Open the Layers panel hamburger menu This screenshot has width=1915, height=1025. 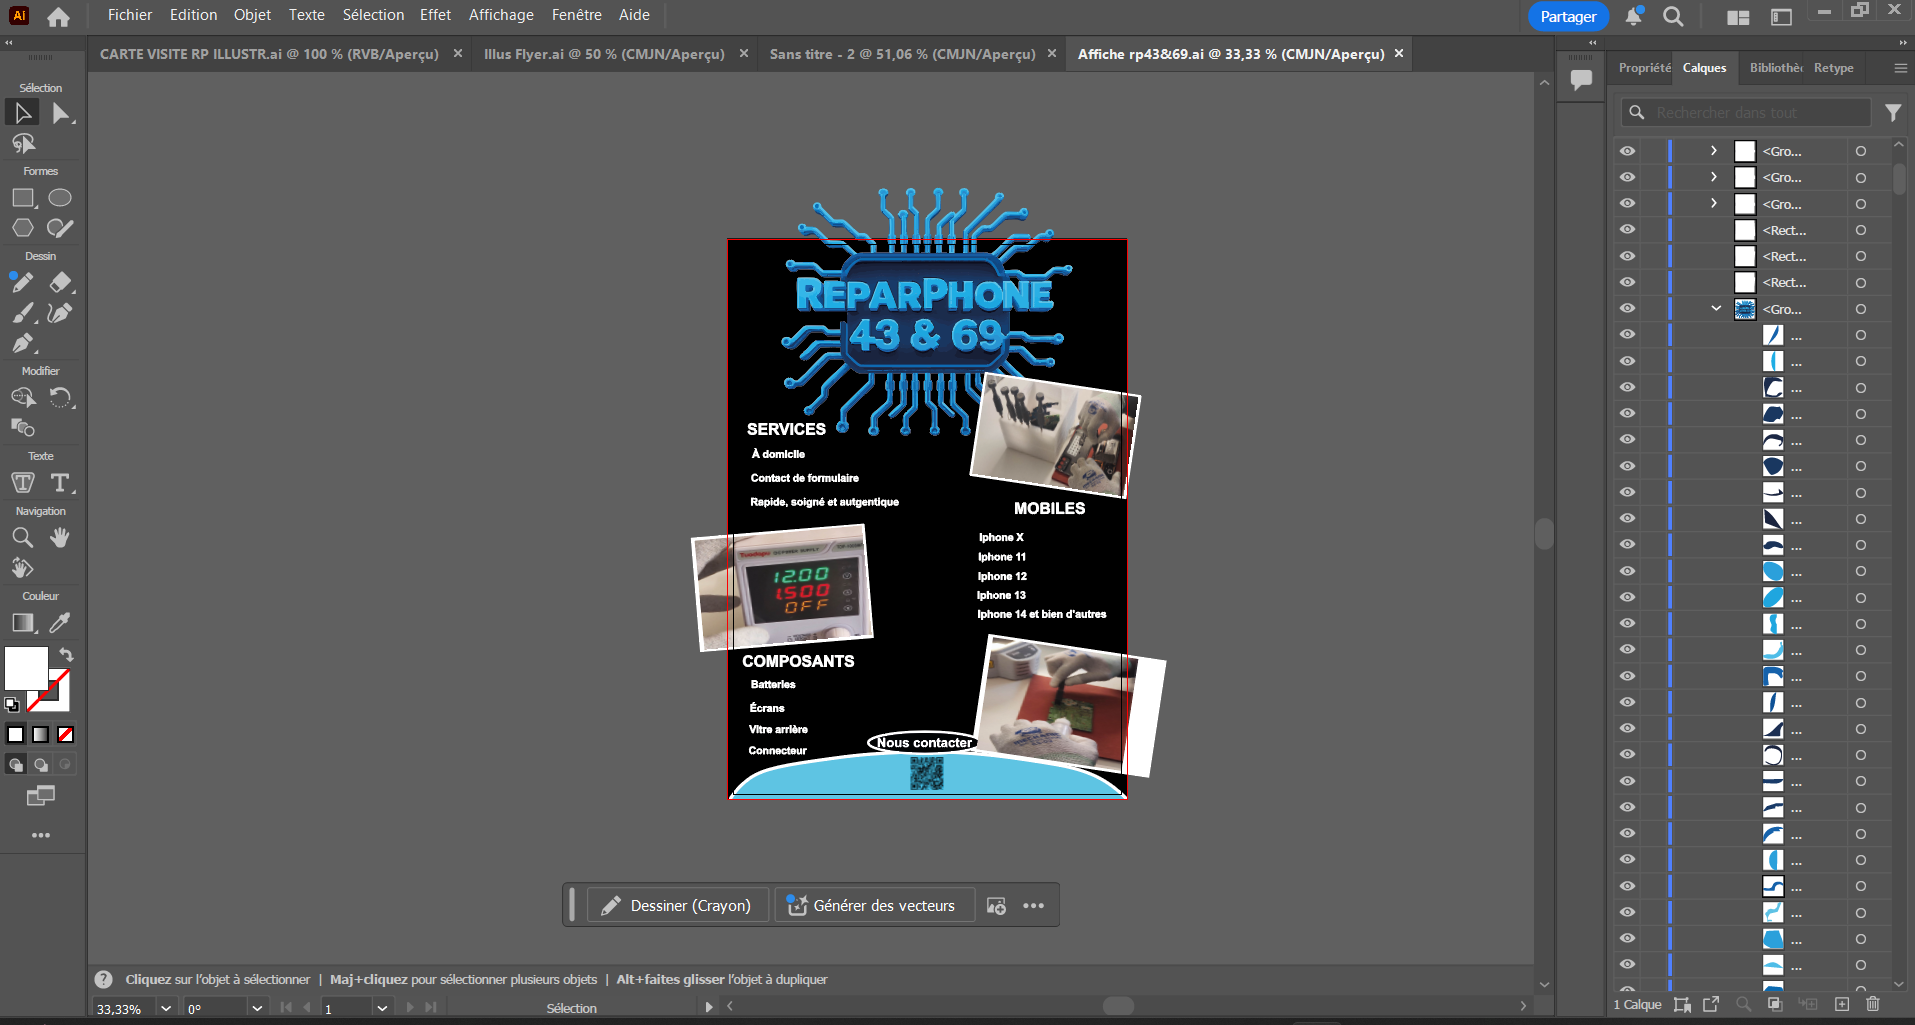tap(1900, 68)
